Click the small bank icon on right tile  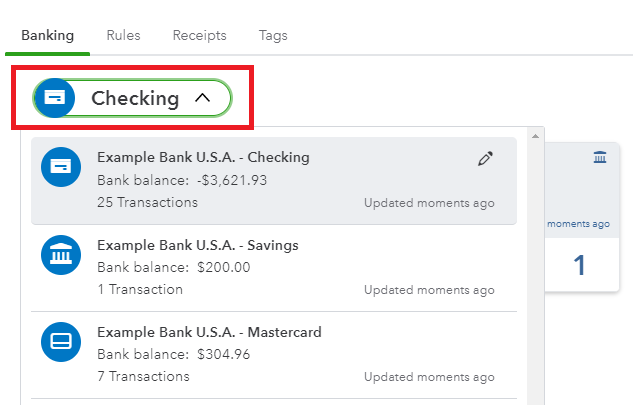point(600,157)
